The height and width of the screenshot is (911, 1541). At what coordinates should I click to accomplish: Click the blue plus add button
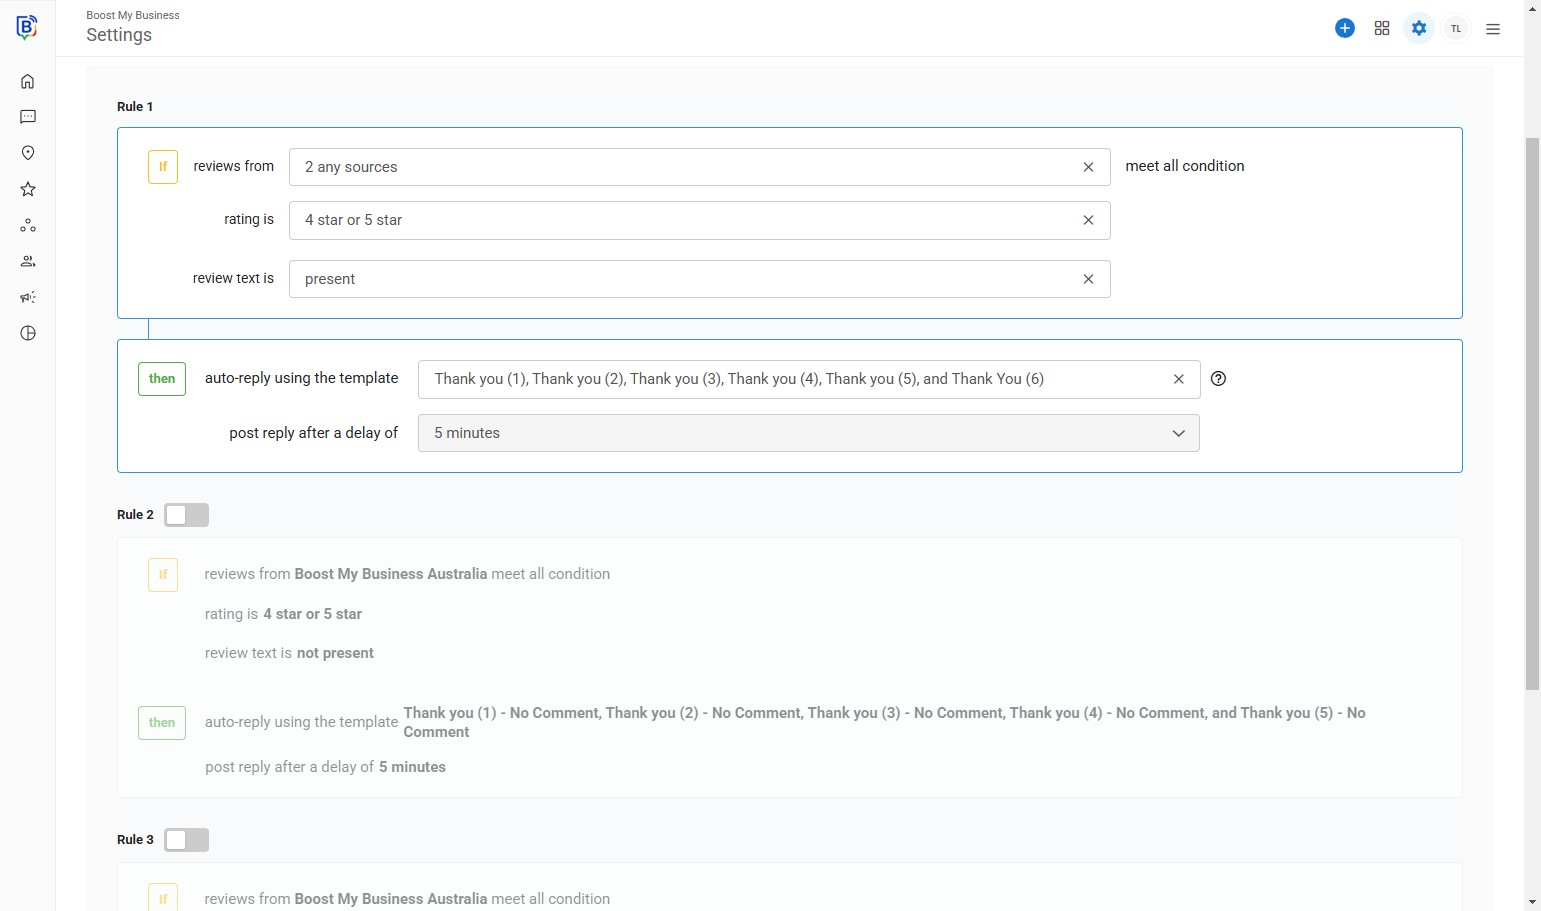[x=1345, y=29]
